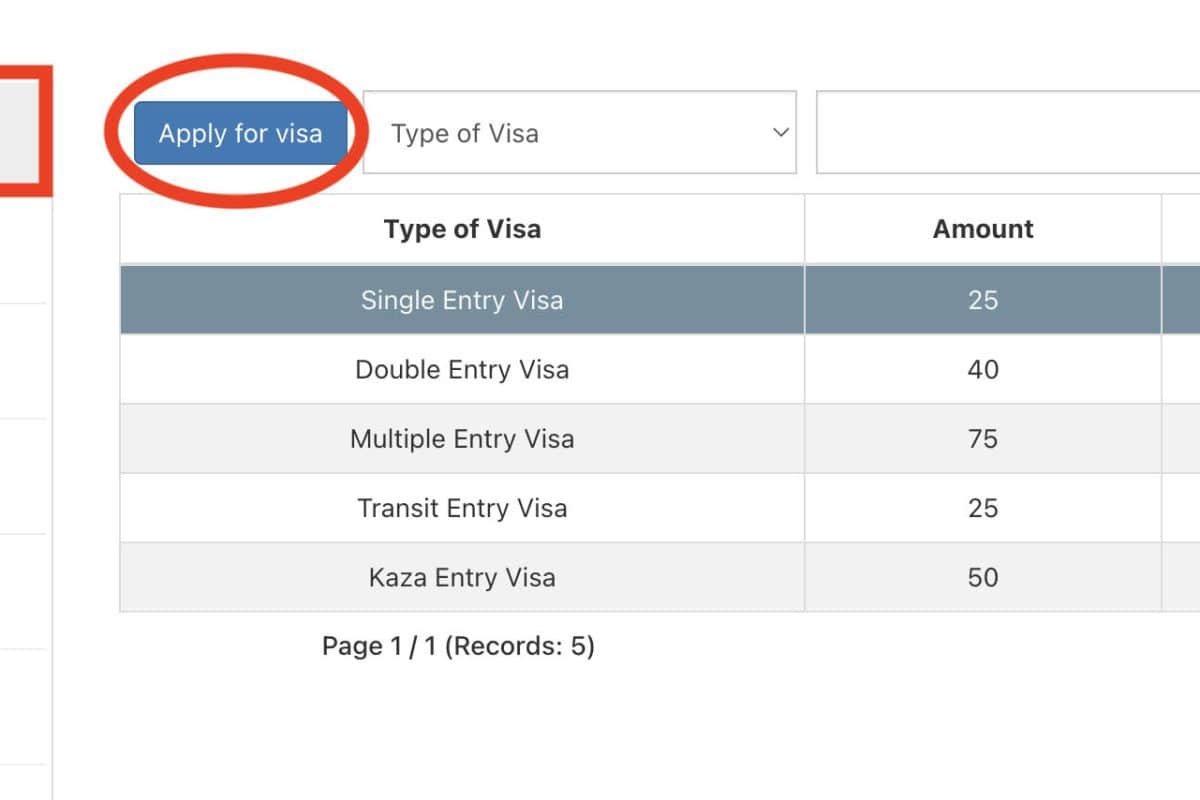The width and height of the screenshot is (1200, 800).
Task: Click amount 25 in Single Entry Visa row
Action: coord(983,300)
